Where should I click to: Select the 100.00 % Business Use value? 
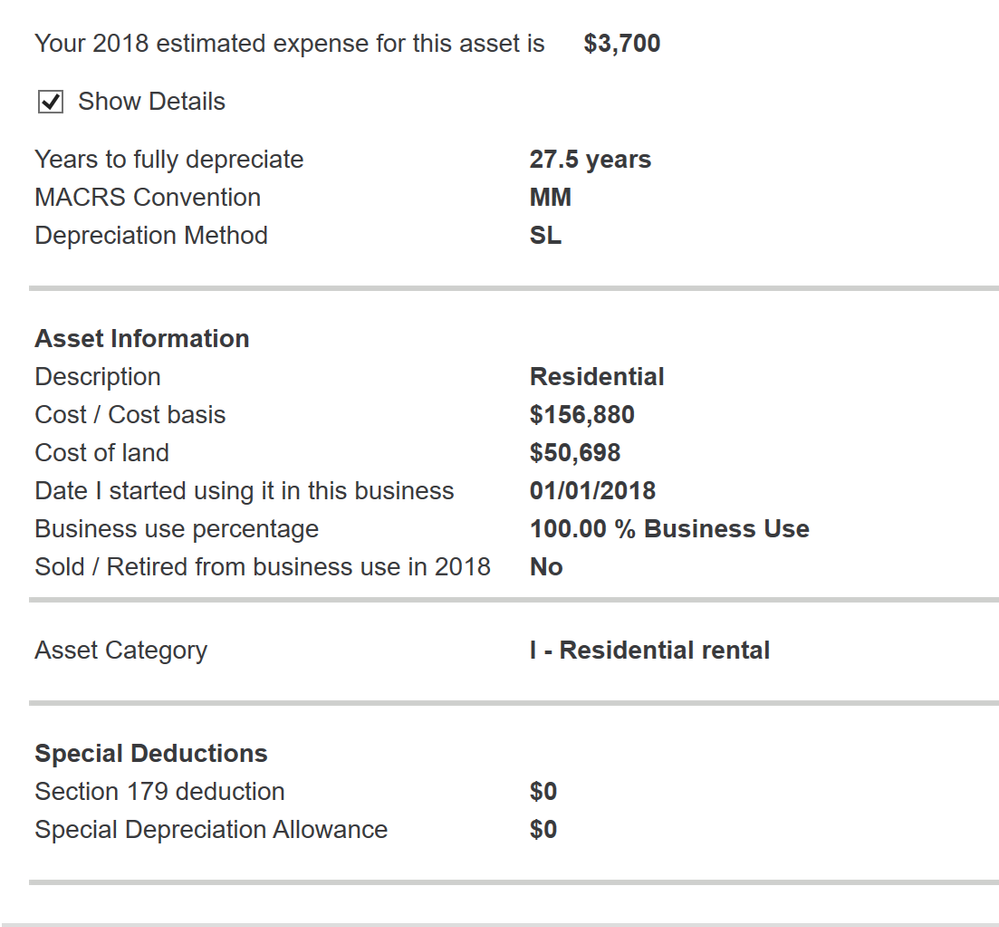tap(669, 529)
